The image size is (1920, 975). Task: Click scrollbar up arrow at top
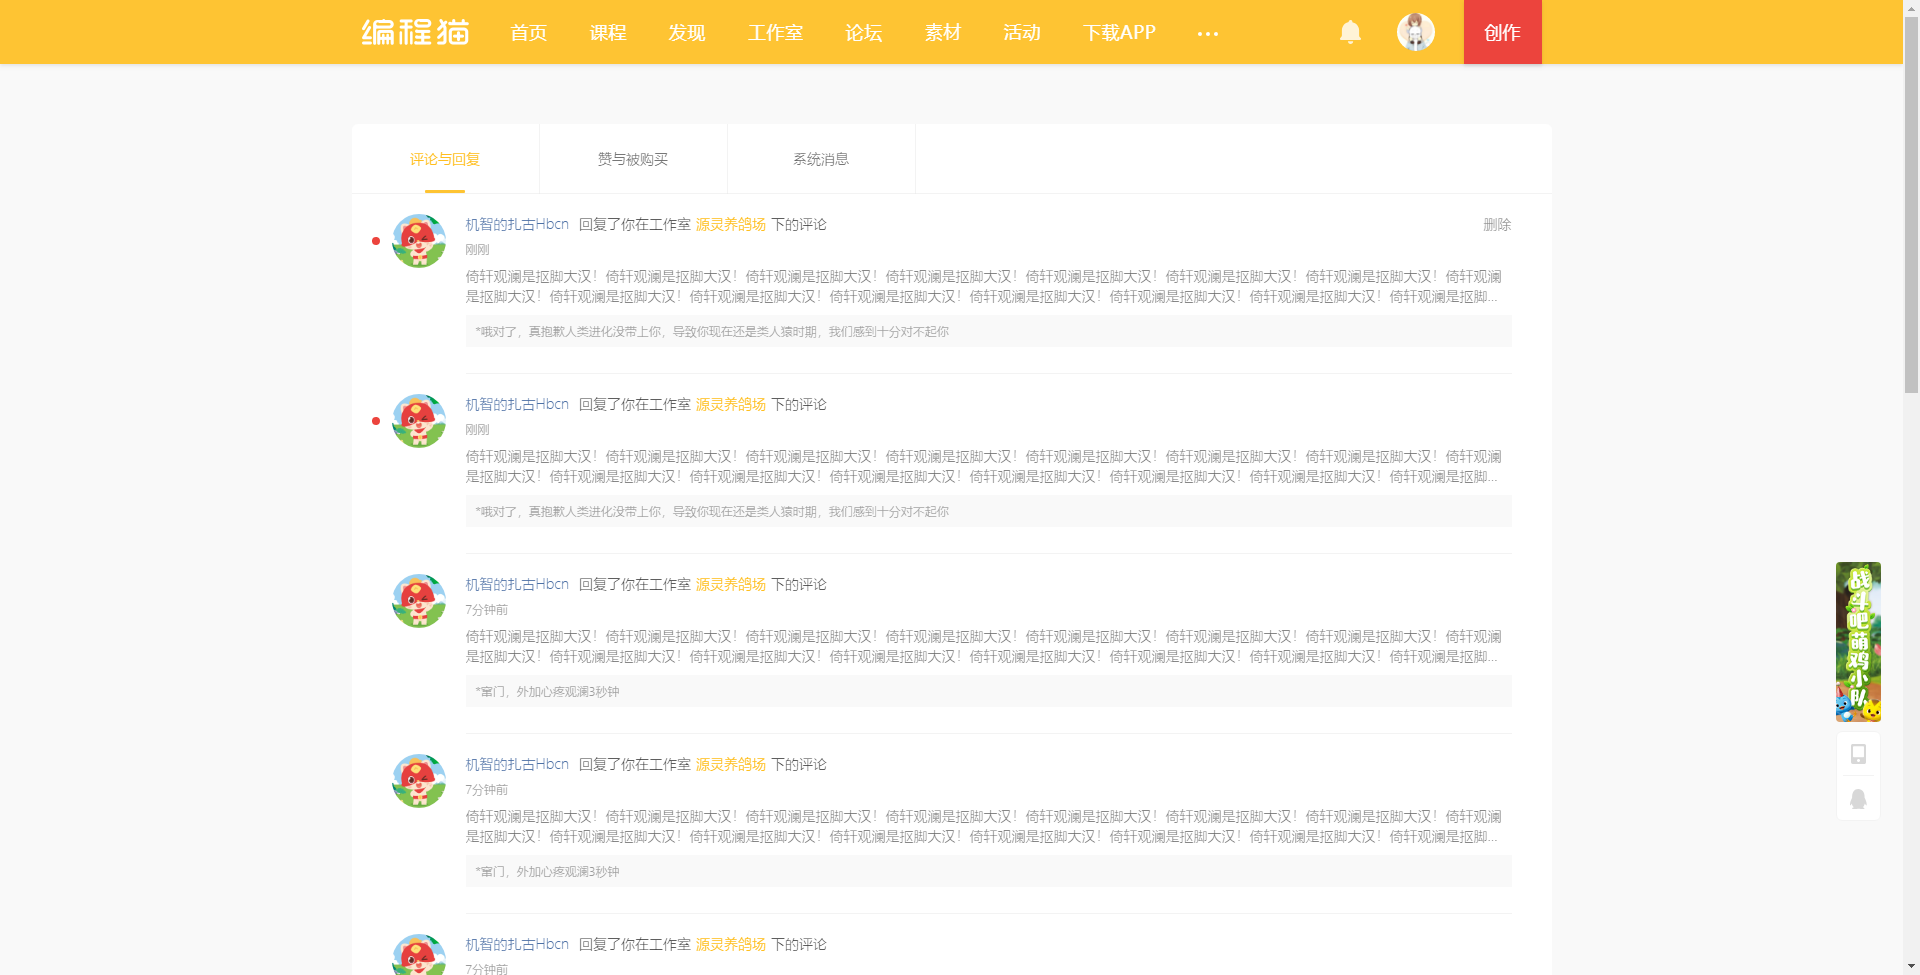tap(1911, 8)
